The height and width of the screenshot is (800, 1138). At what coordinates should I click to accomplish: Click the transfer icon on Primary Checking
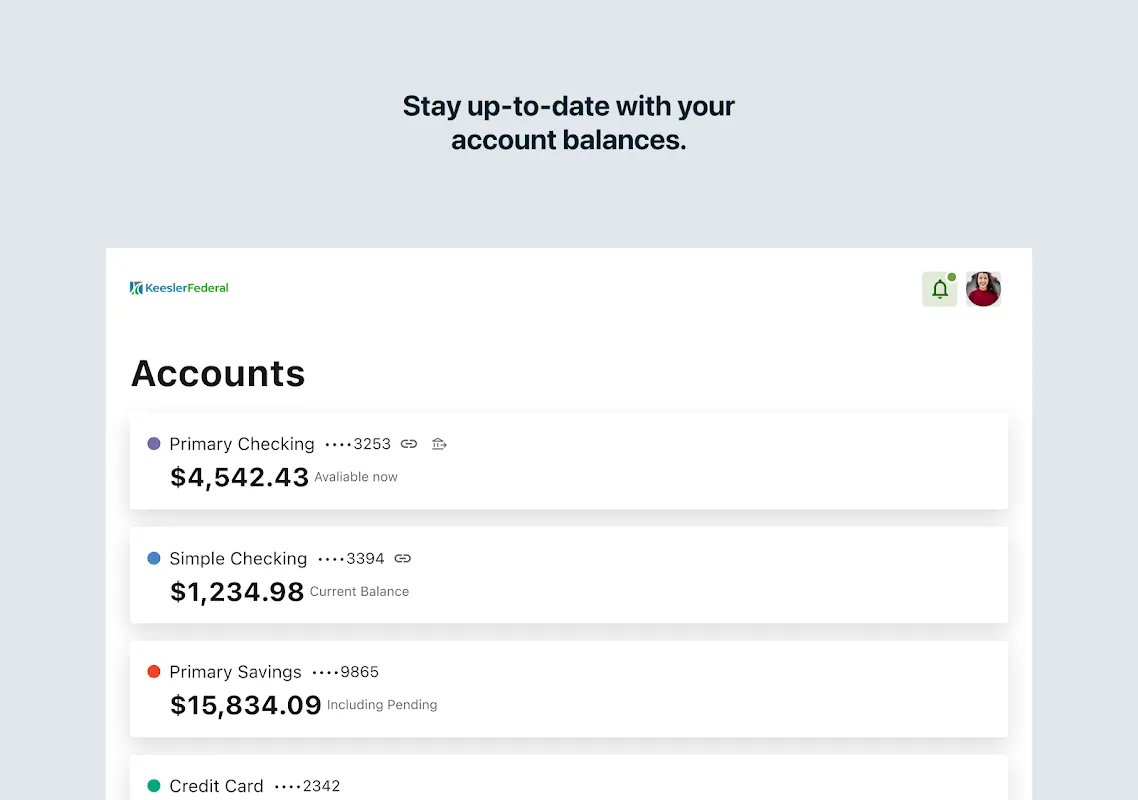pyautogui.click(x=439, y=444)
